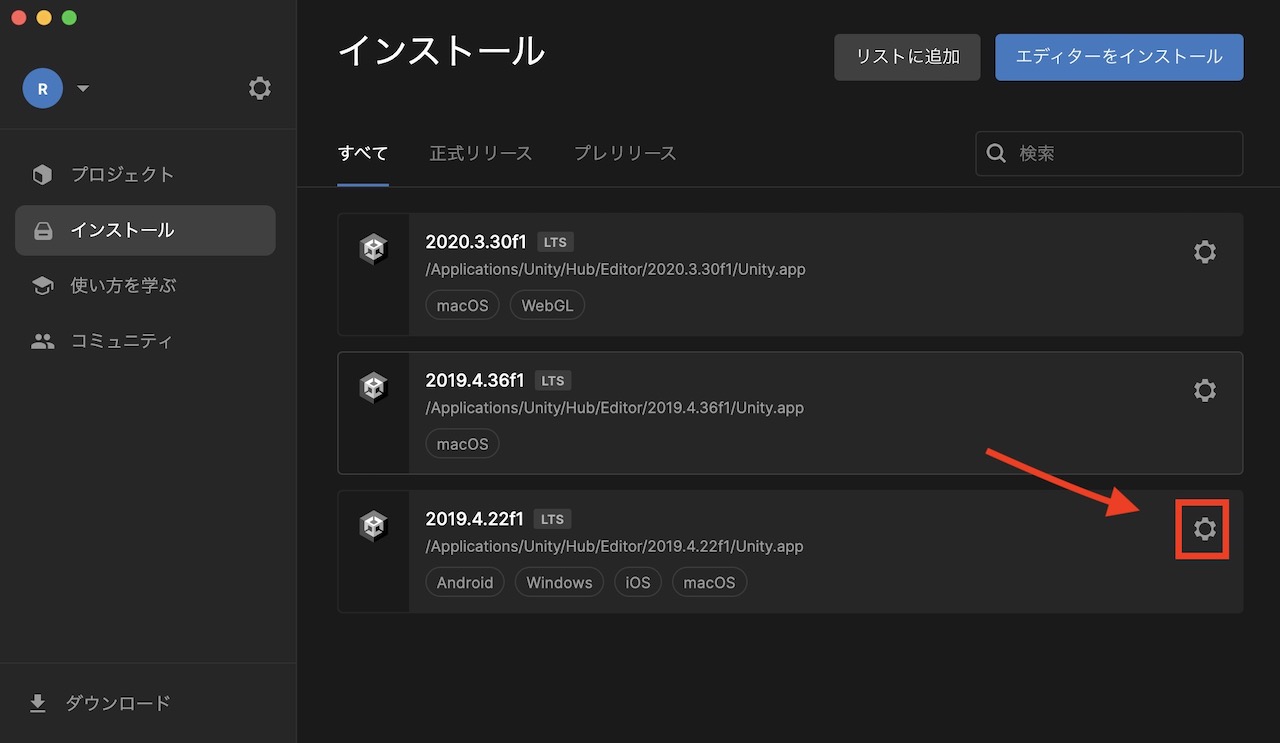Viewport: 1280px width, 743px height.
Task: Open settings for the 2019.4.36f1 editor
Action: click(1204, 390)
